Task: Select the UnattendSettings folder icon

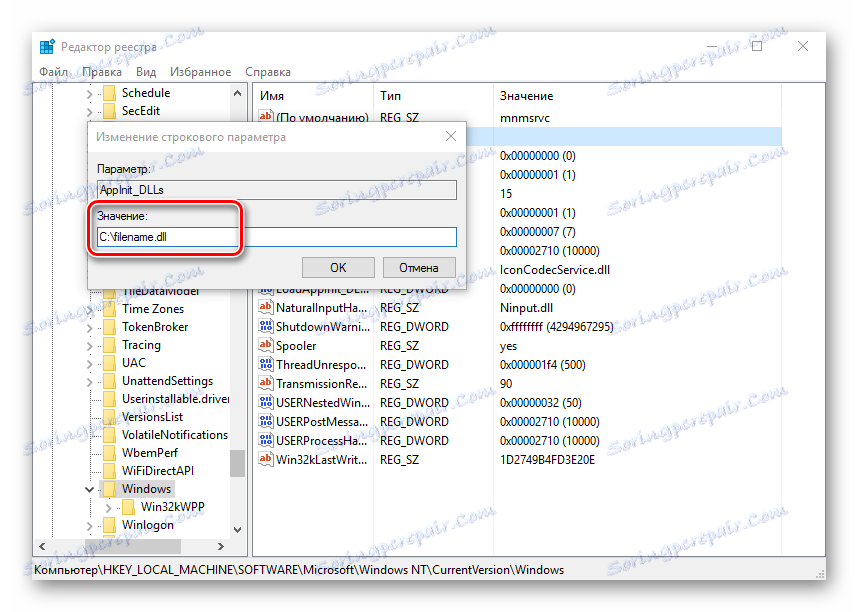Action: click(x=109, y=382)
